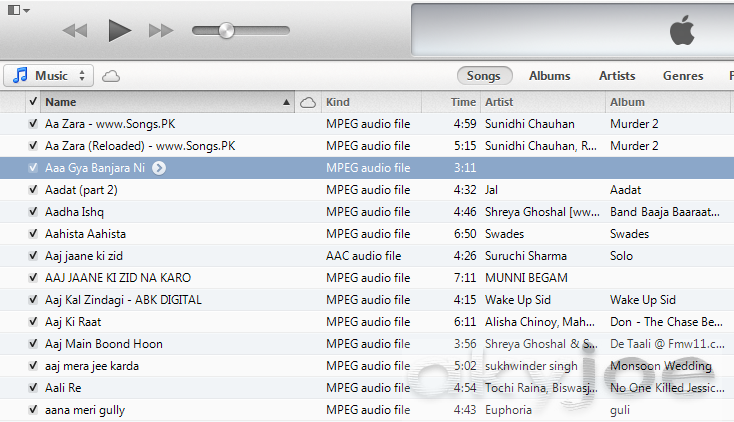
Task: Sort by the Artist column header
Action: [543, 102]
